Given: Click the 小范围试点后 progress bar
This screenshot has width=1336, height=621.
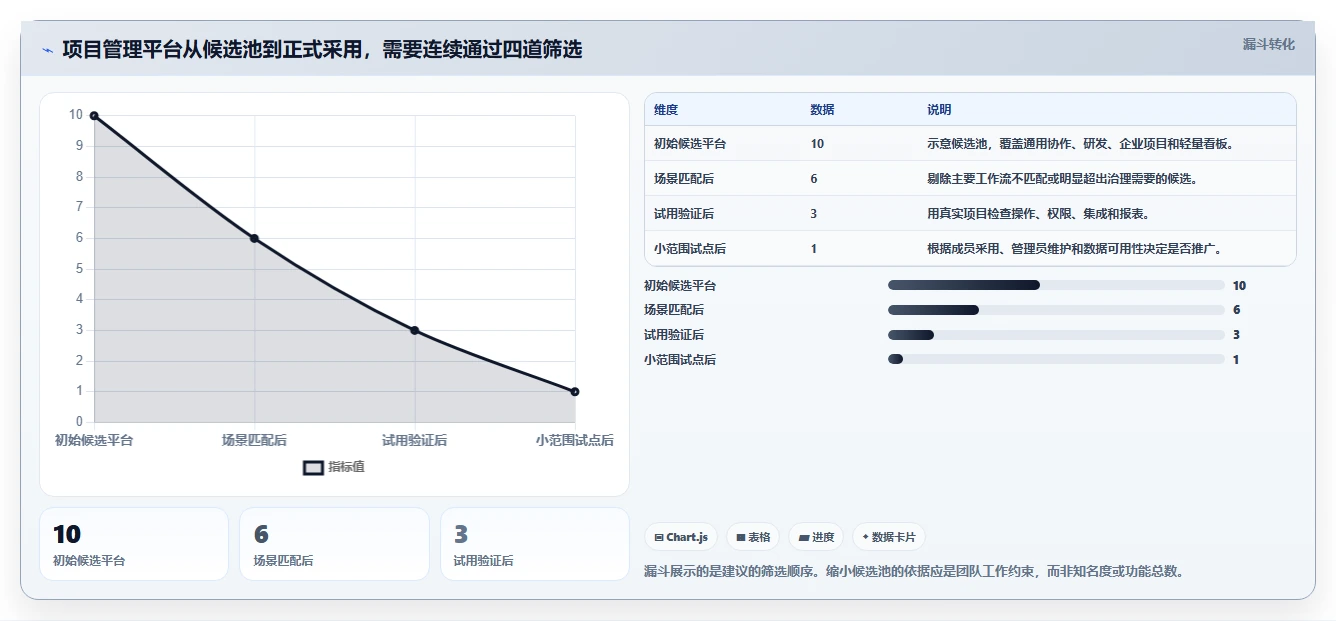Looking at the screenshot, I should (1056, 360).
